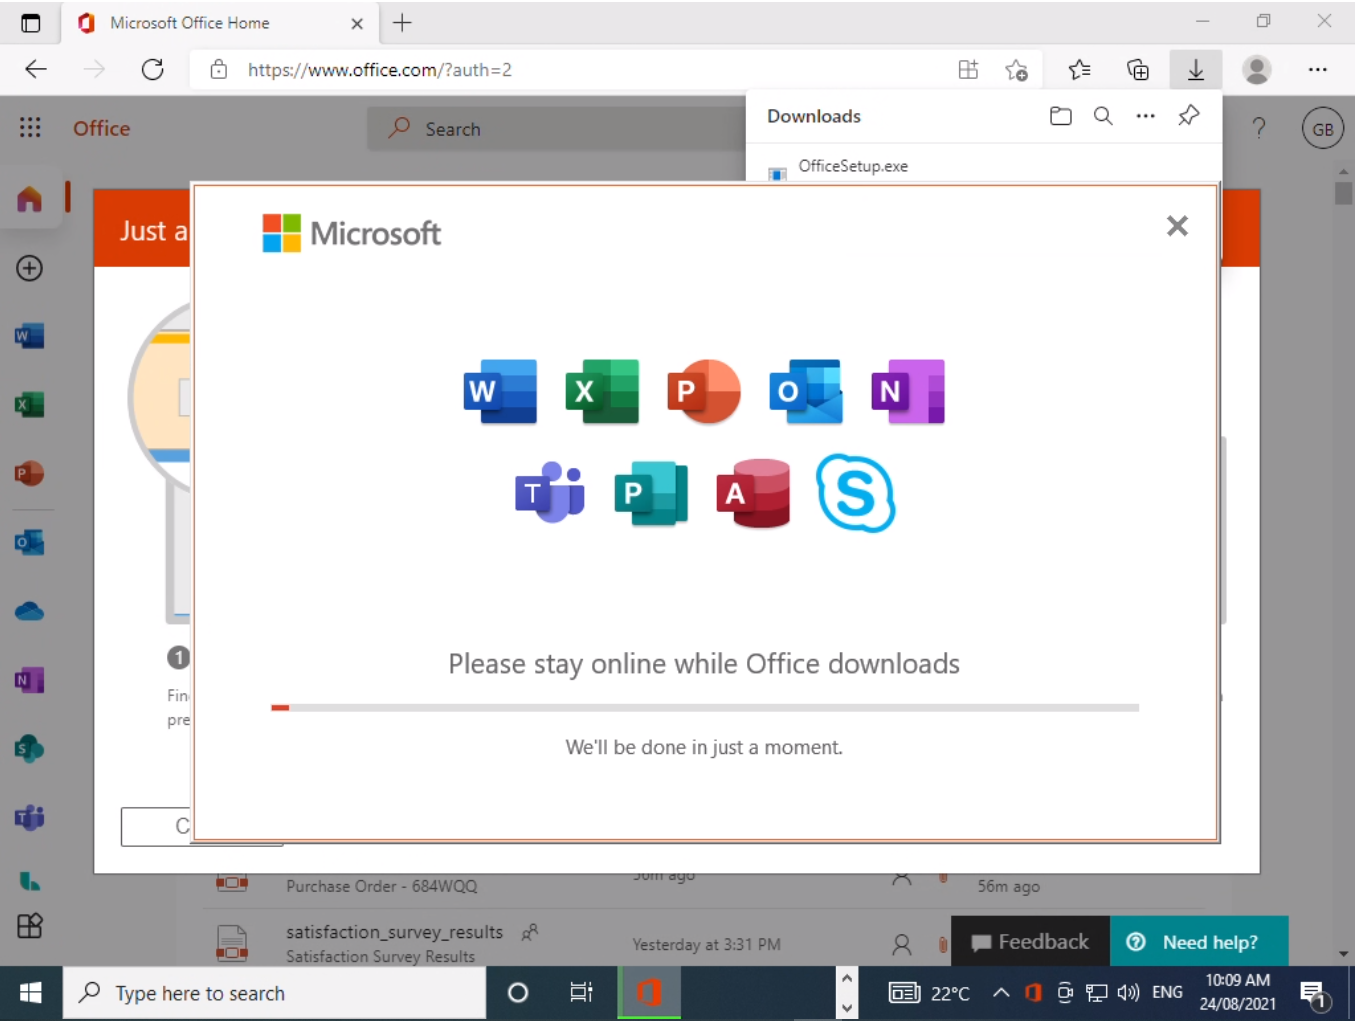1355x1021 pixels.
Task: Open Excel from the left sidebar
Action: (x=29, y=405)
